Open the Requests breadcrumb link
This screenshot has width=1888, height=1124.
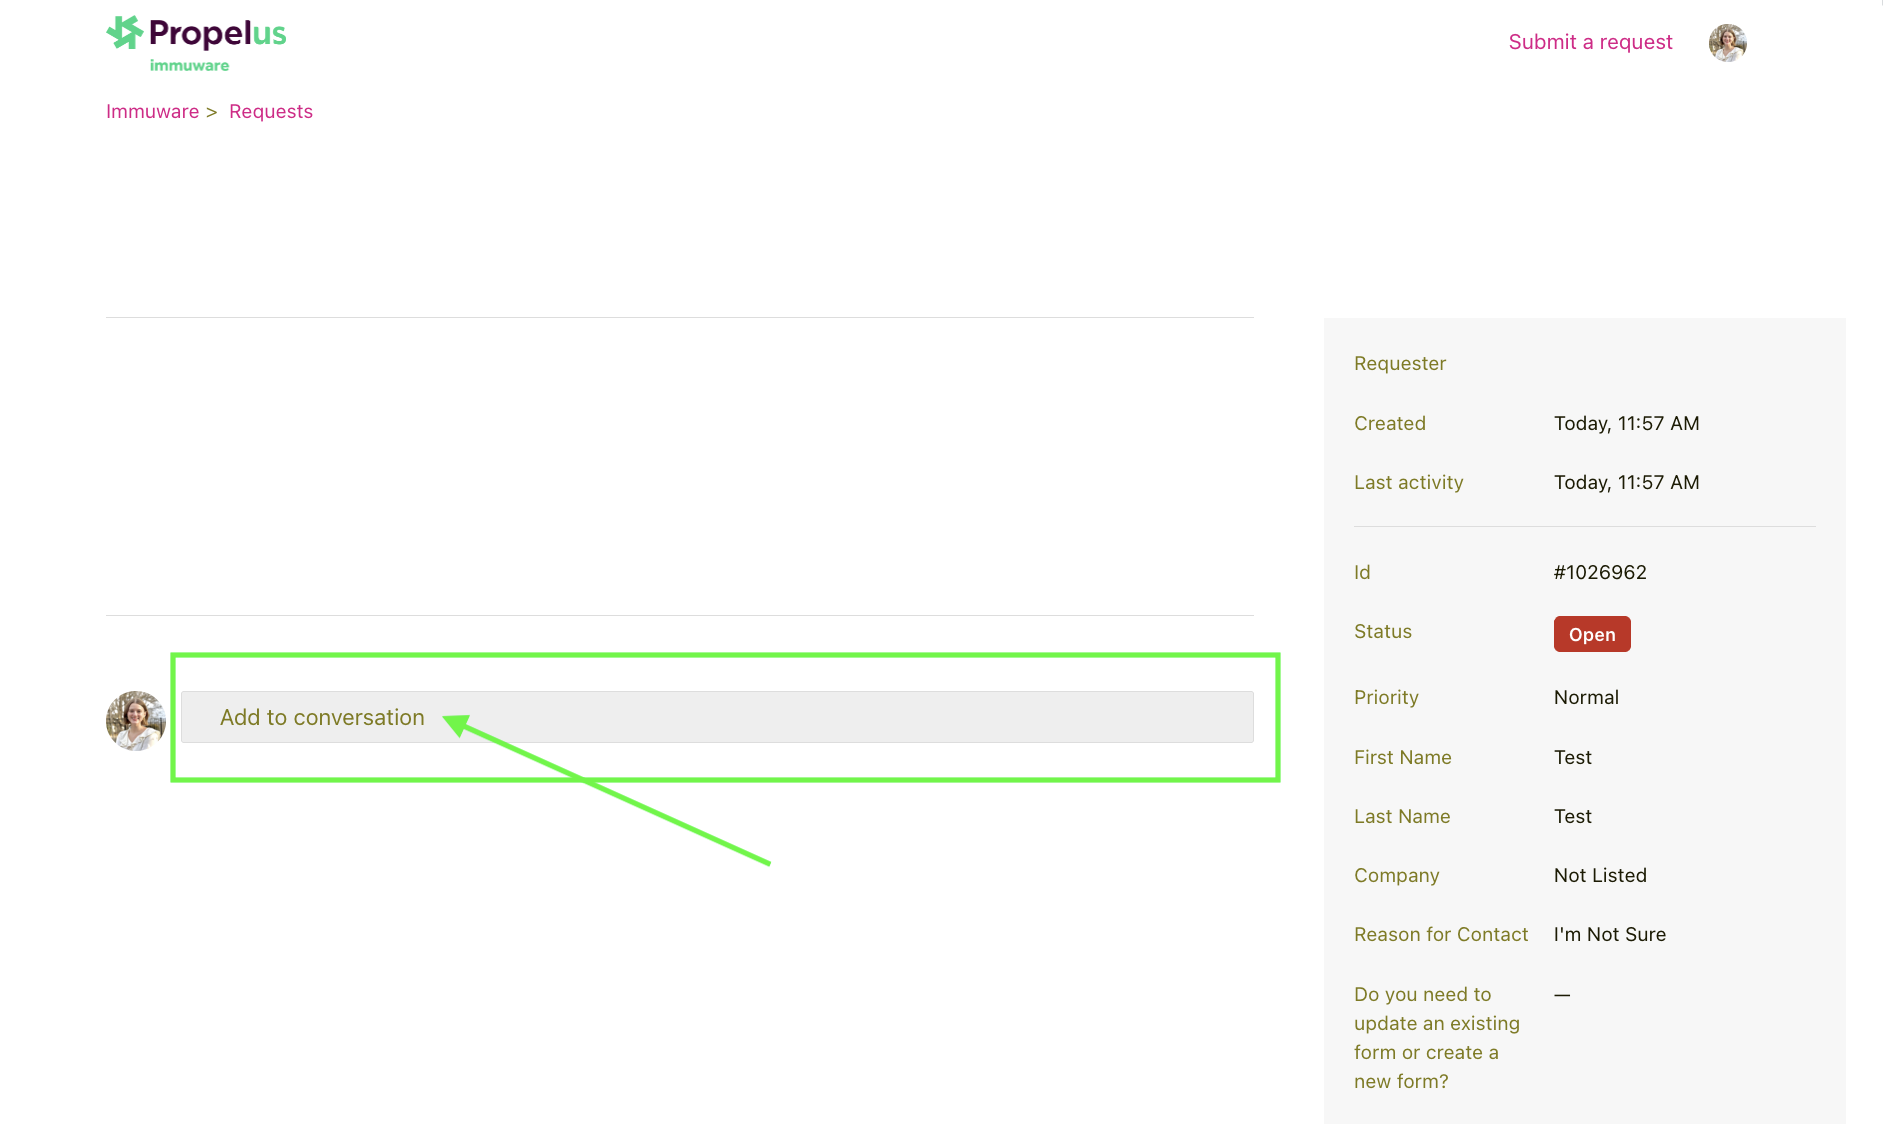coord(271,111)
